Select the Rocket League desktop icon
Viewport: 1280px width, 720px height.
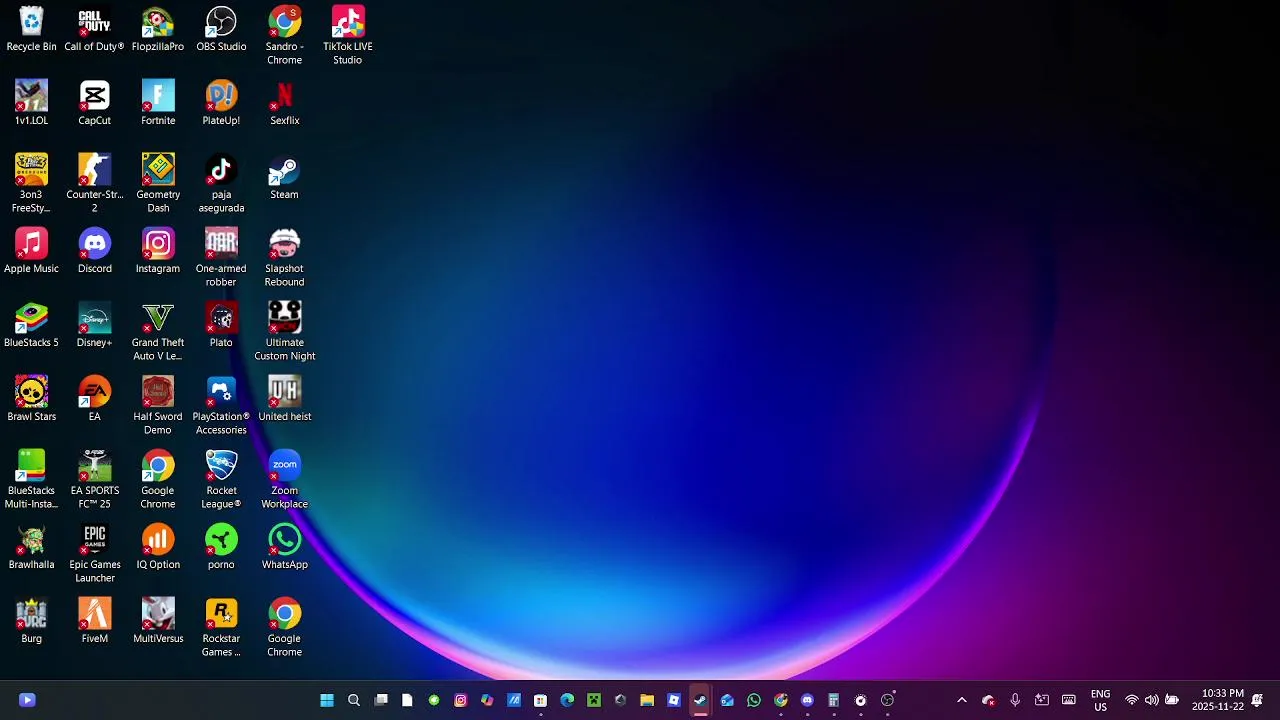click(221, 480)
